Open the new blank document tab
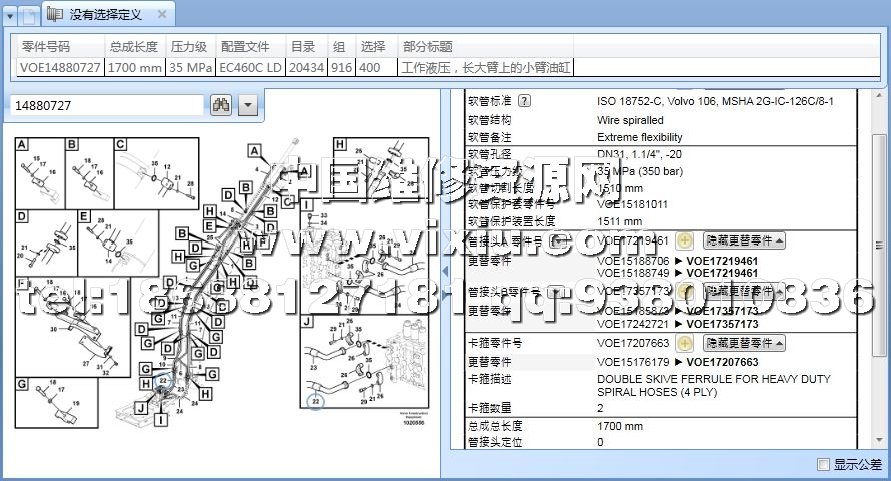891x481 pixels. click(30, 15)
